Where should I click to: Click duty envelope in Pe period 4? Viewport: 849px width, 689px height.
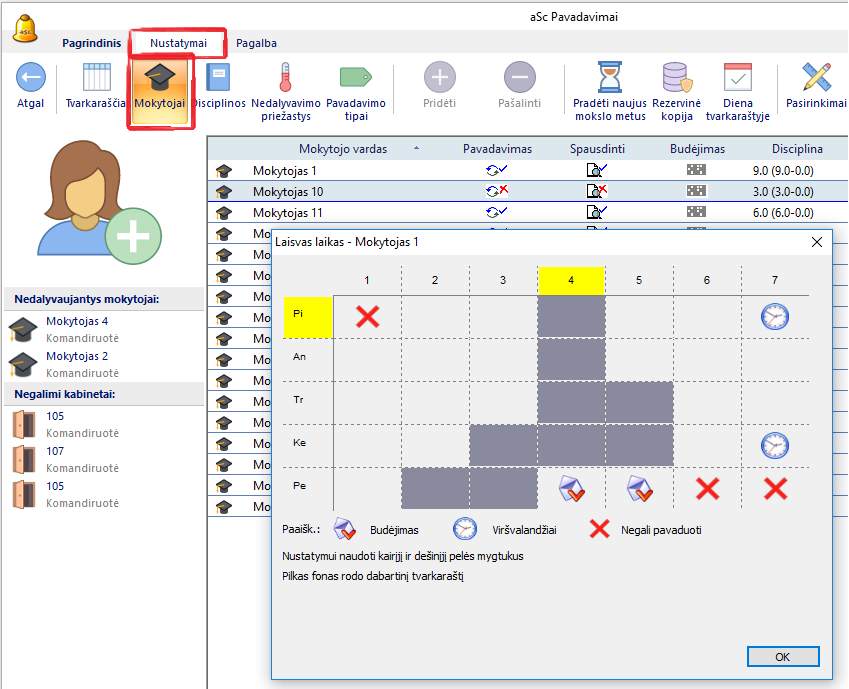[x=572, y=489]
